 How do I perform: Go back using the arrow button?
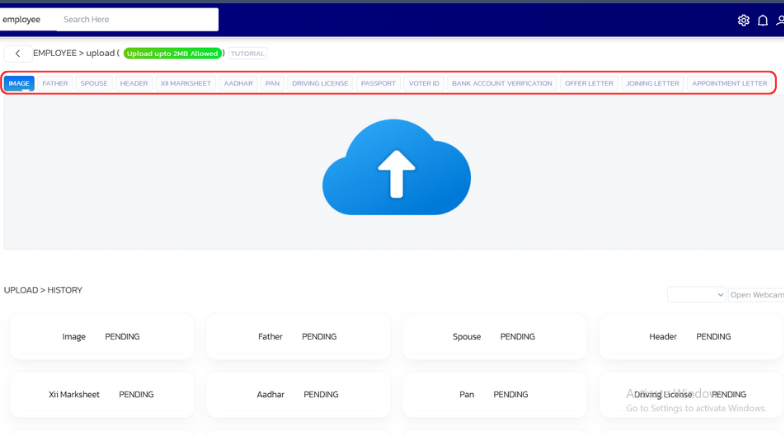point(18,54)
